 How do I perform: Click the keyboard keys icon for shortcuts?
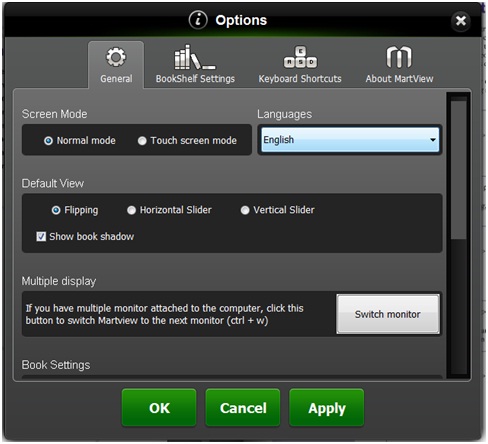(x=300, y=57)
